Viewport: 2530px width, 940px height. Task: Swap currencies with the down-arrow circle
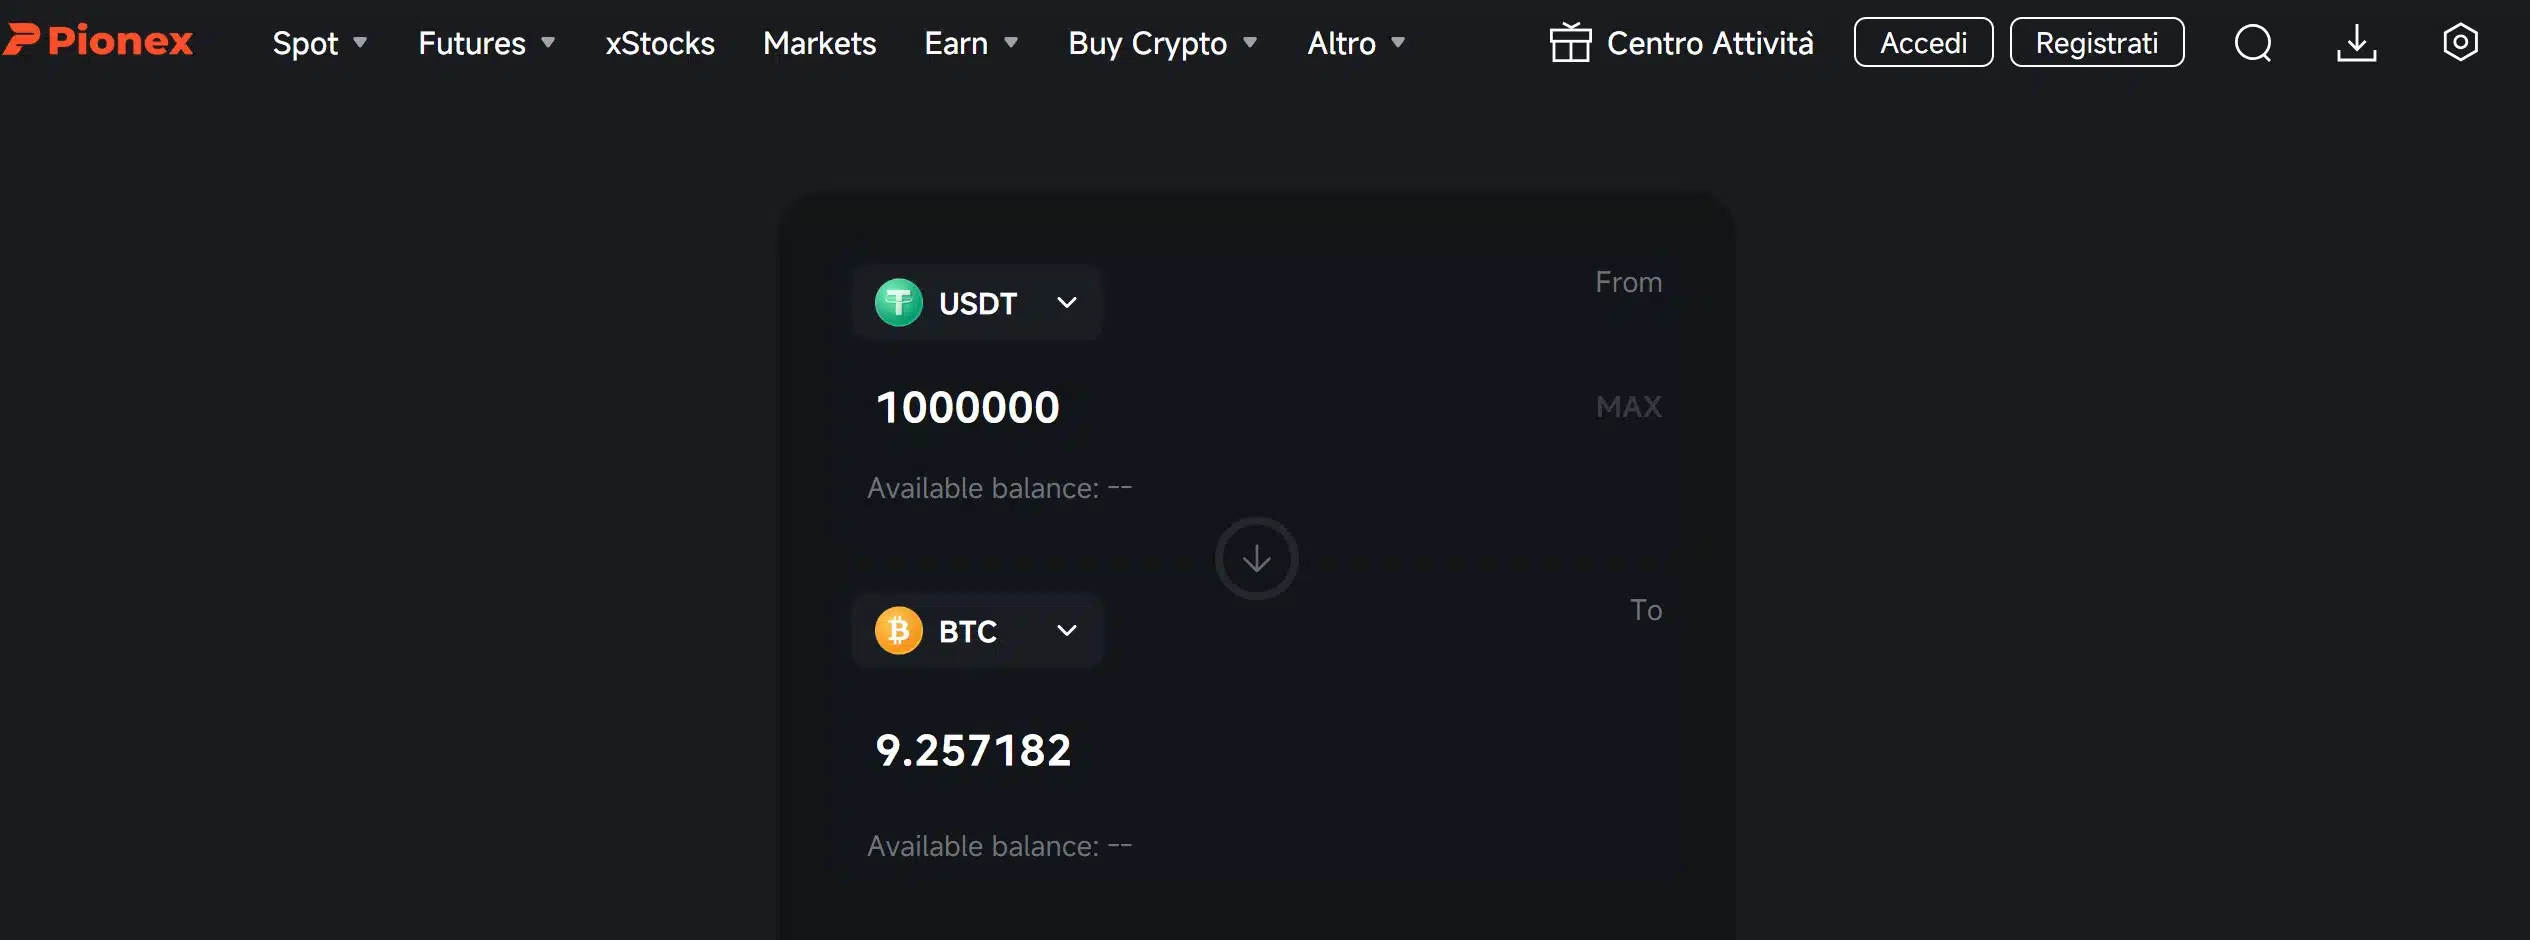click(x=1256, y=558)
